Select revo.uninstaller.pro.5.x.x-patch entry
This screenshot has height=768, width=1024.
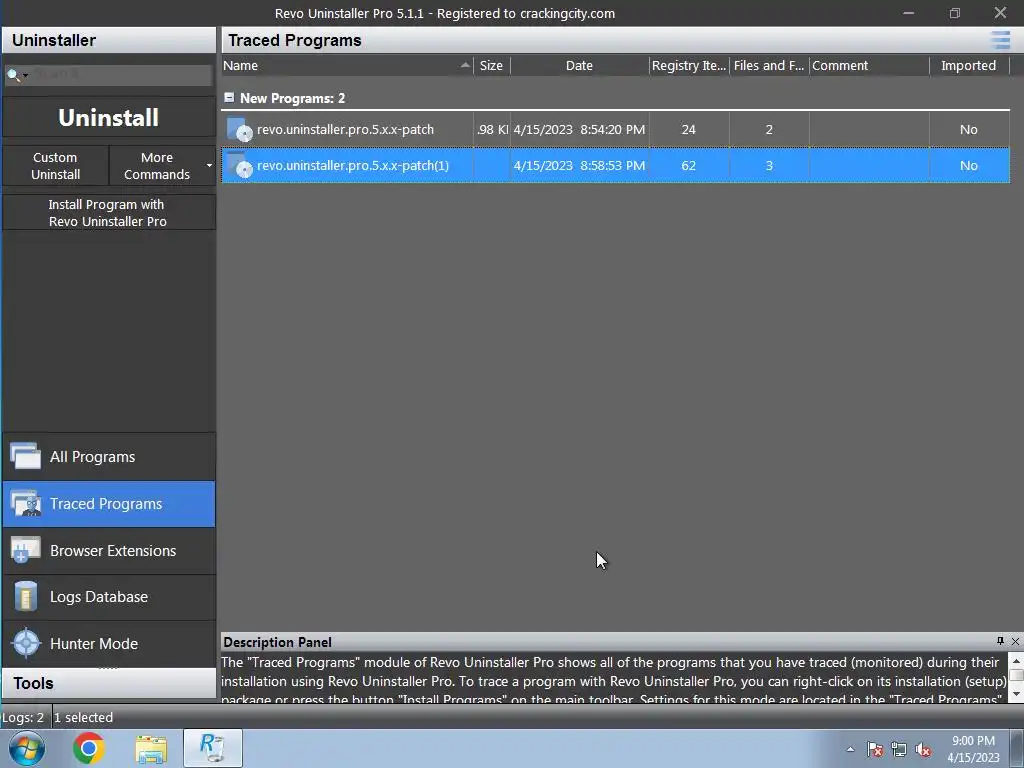coord(615,129)
